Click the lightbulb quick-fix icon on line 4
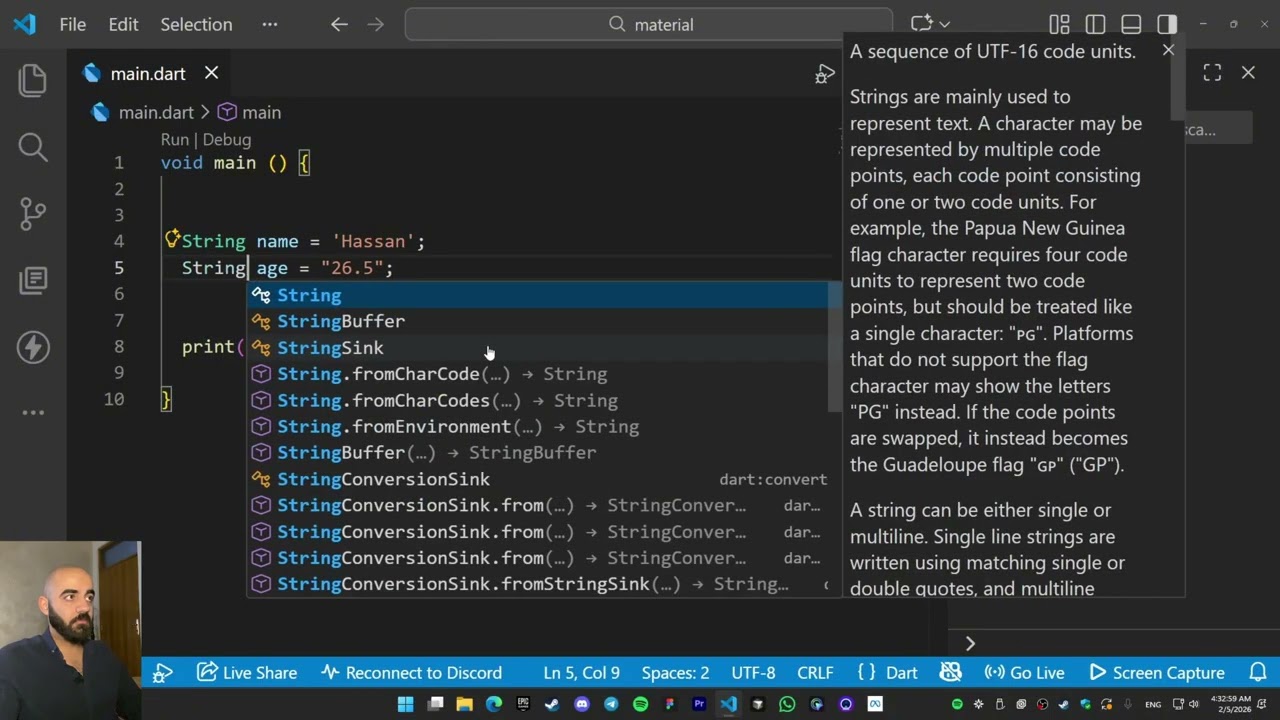Viewport: 1280px width, 720px height. (172, 239)
